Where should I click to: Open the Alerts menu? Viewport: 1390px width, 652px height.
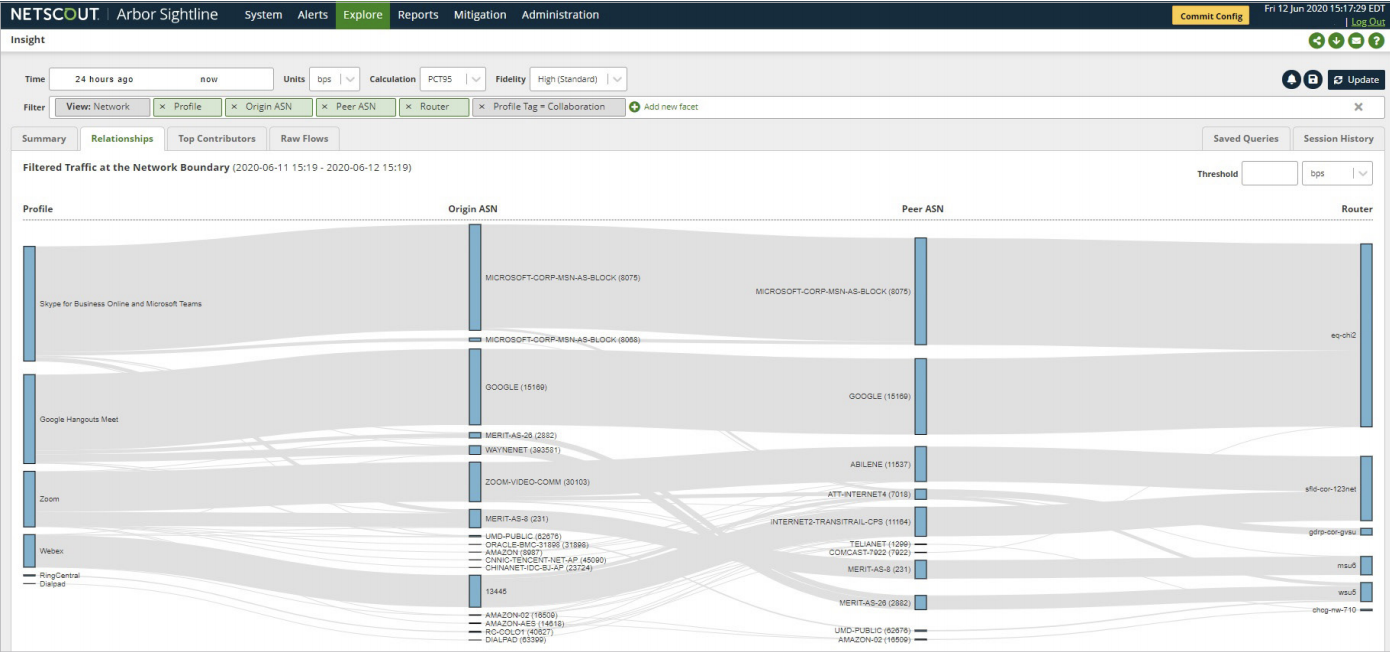pos(312,15)
